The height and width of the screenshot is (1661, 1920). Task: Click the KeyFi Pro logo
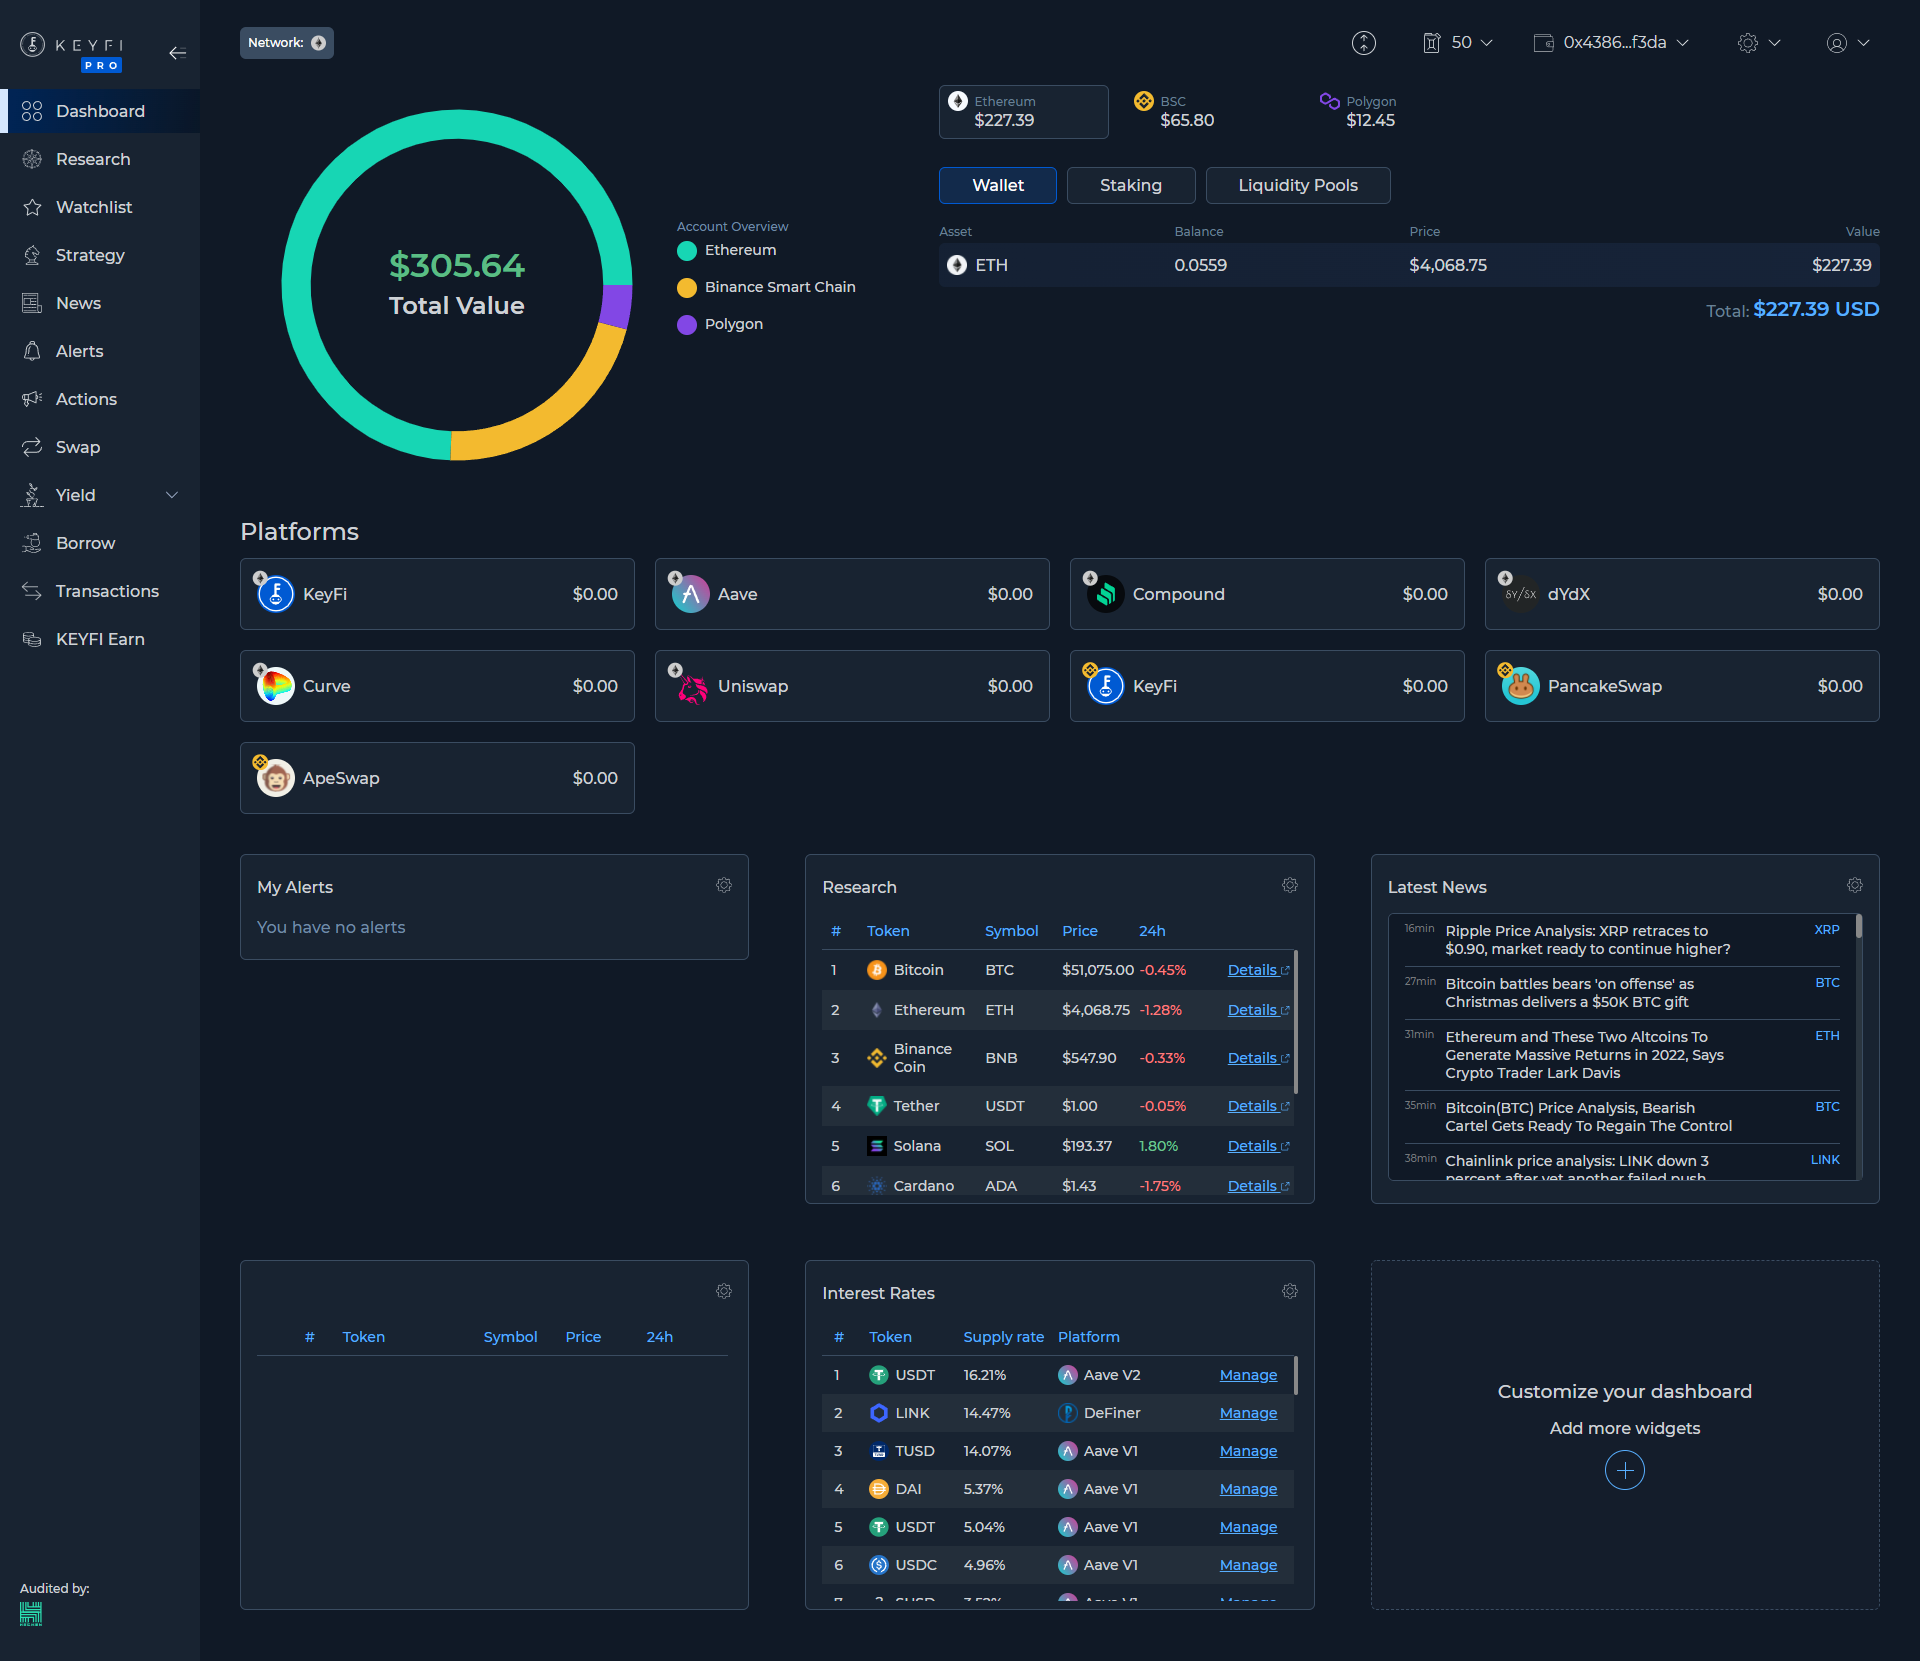coord(72,52)
